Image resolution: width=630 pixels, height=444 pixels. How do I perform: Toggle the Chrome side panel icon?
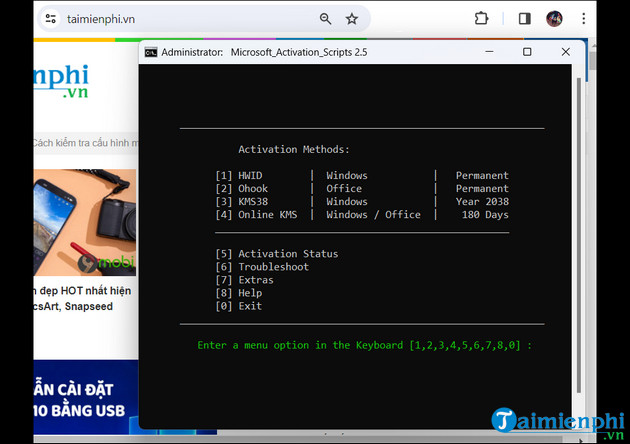click(524, 18)
